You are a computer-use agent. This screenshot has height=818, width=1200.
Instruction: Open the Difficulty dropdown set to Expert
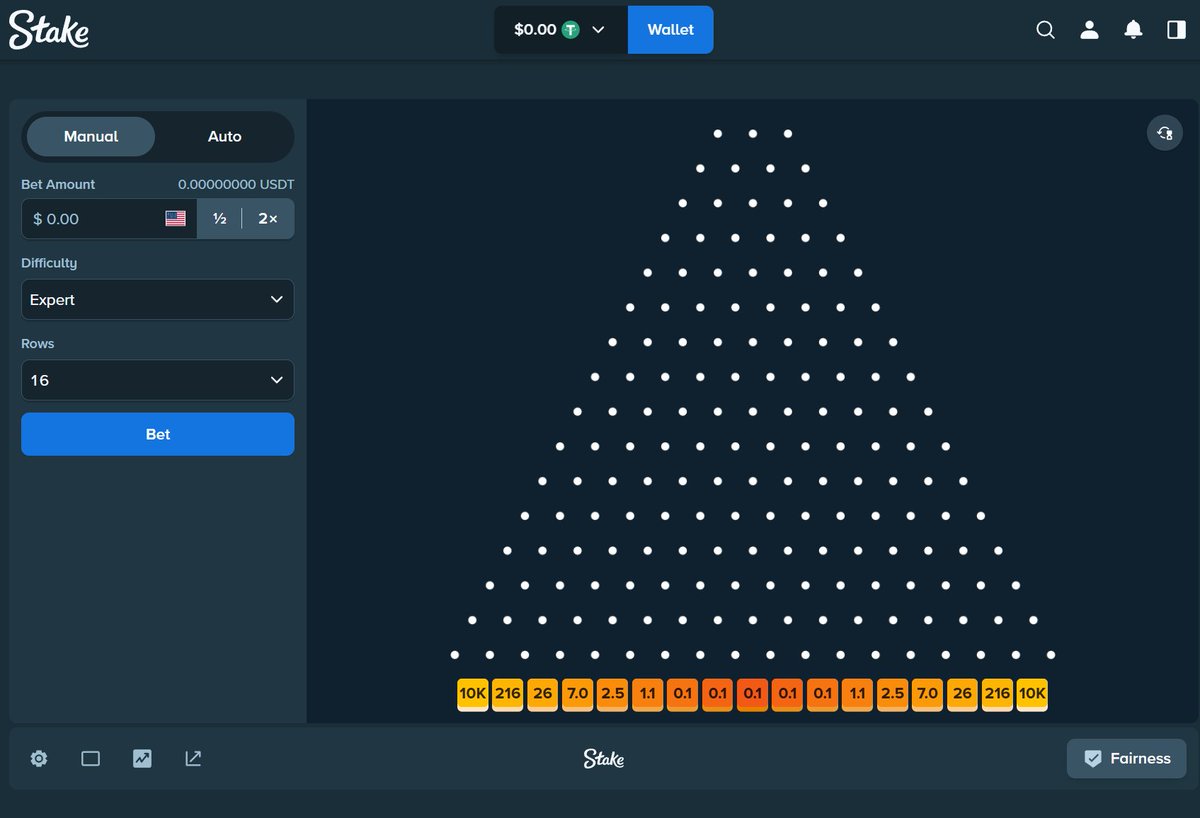click(158, 300)
